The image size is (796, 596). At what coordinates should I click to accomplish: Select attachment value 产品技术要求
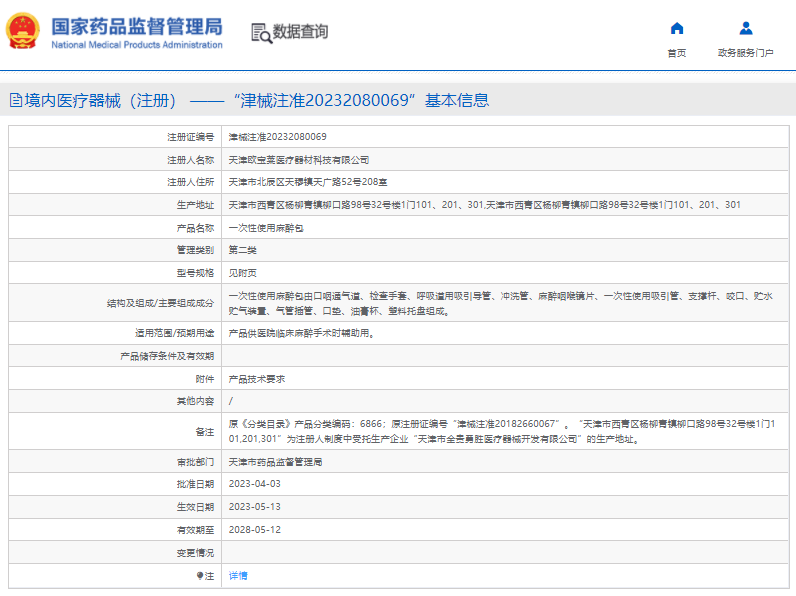coord(257,379)
